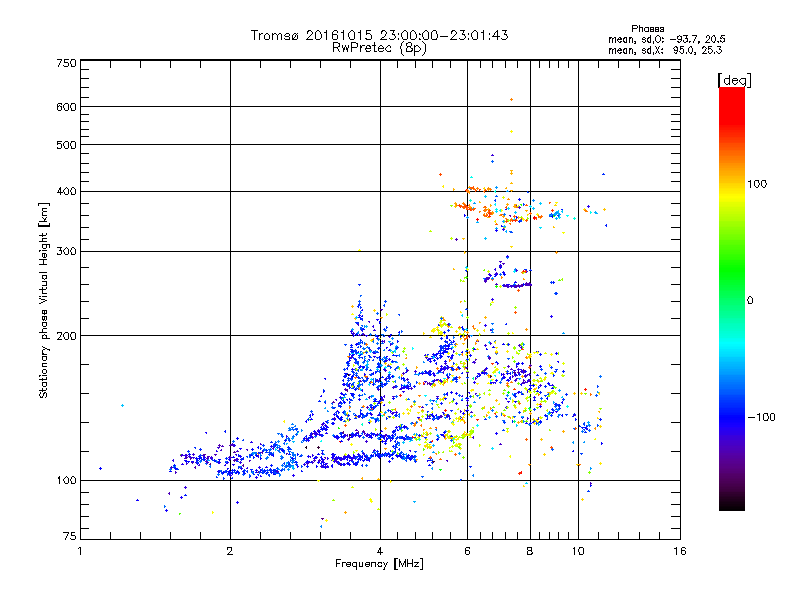Click the 'mean, sd,O: -93.7, 20.5' text
Screen dimensions: 800x600
point(667,39)
